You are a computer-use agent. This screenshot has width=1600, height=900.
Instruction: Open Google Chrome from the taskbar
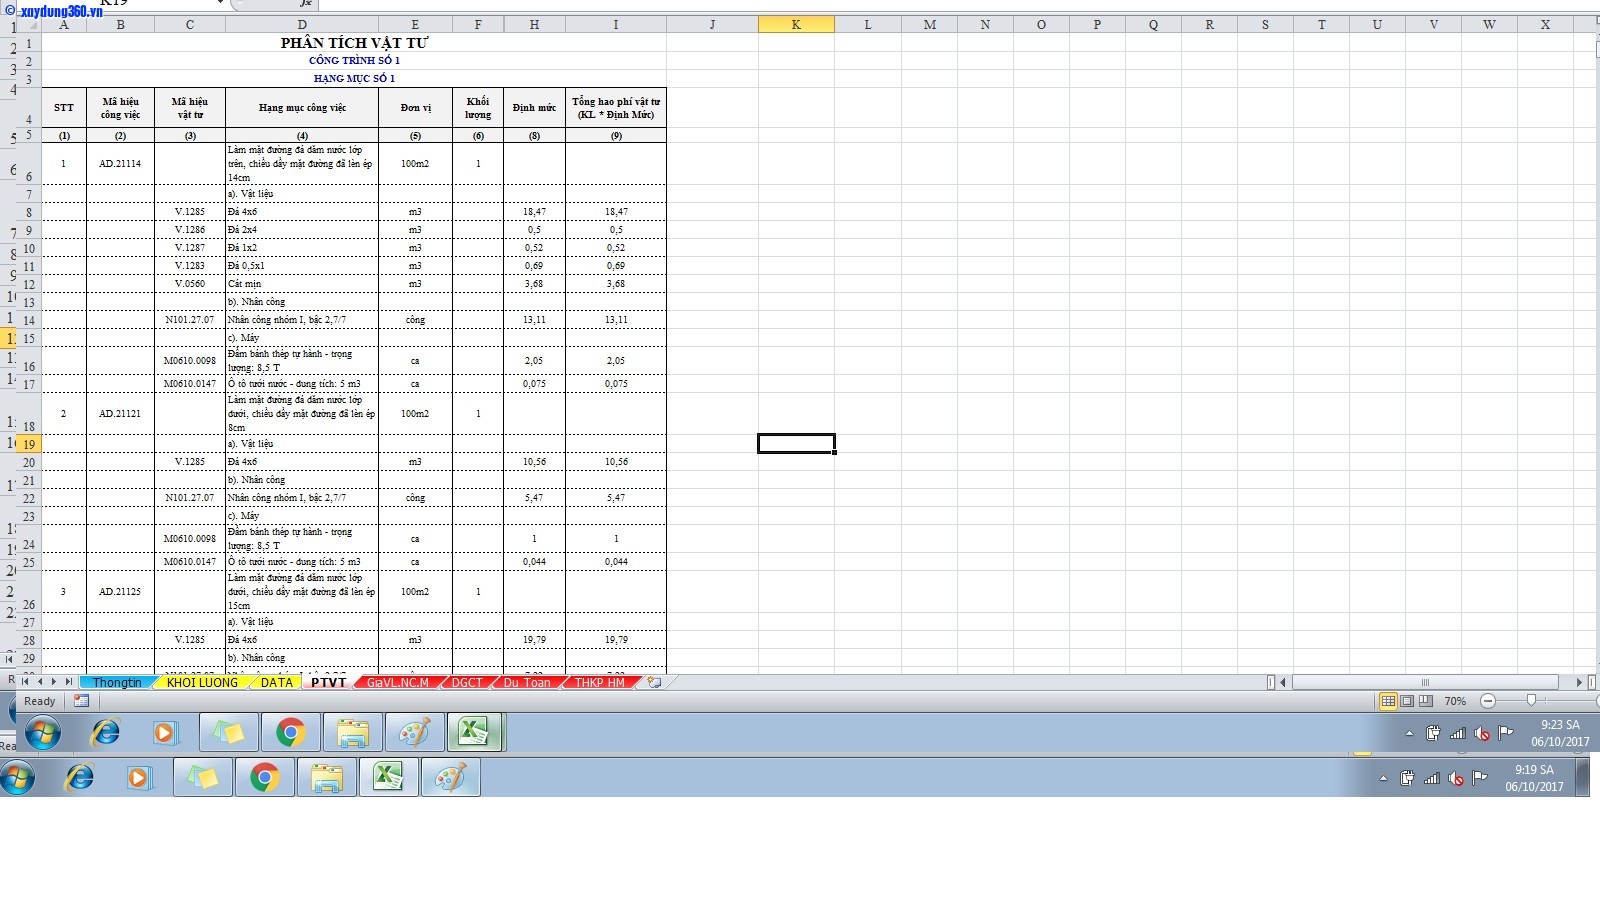pos(290,733)
